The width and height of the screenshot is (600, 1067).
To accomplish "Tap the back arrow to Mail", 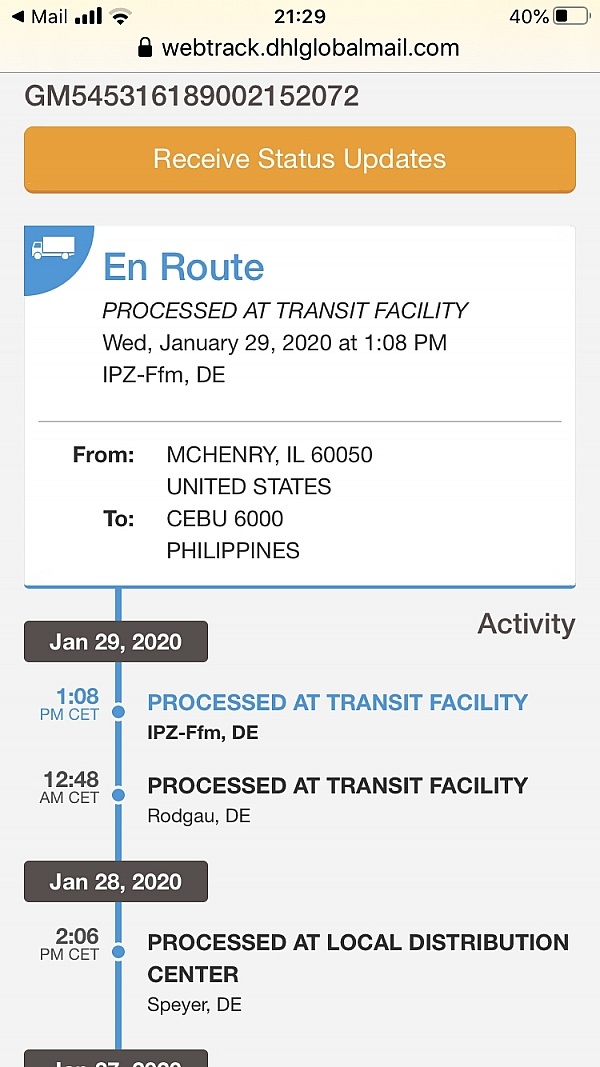I will pyautogui.click(x=17, y=16).
